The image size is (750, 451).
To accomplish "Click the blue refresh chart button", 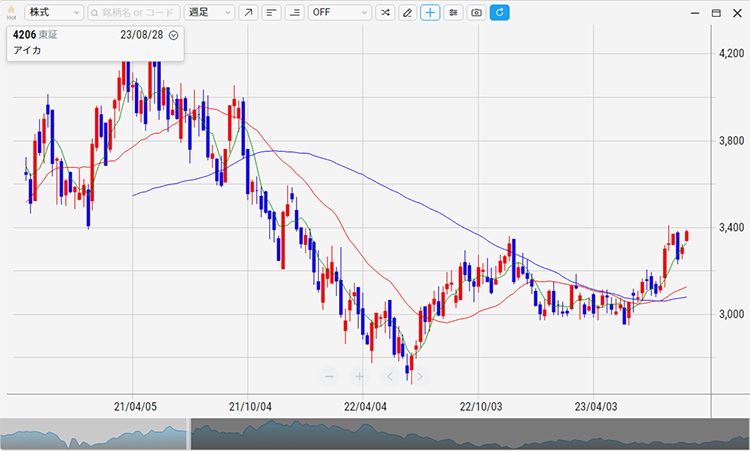I will [x=499, y=13].
